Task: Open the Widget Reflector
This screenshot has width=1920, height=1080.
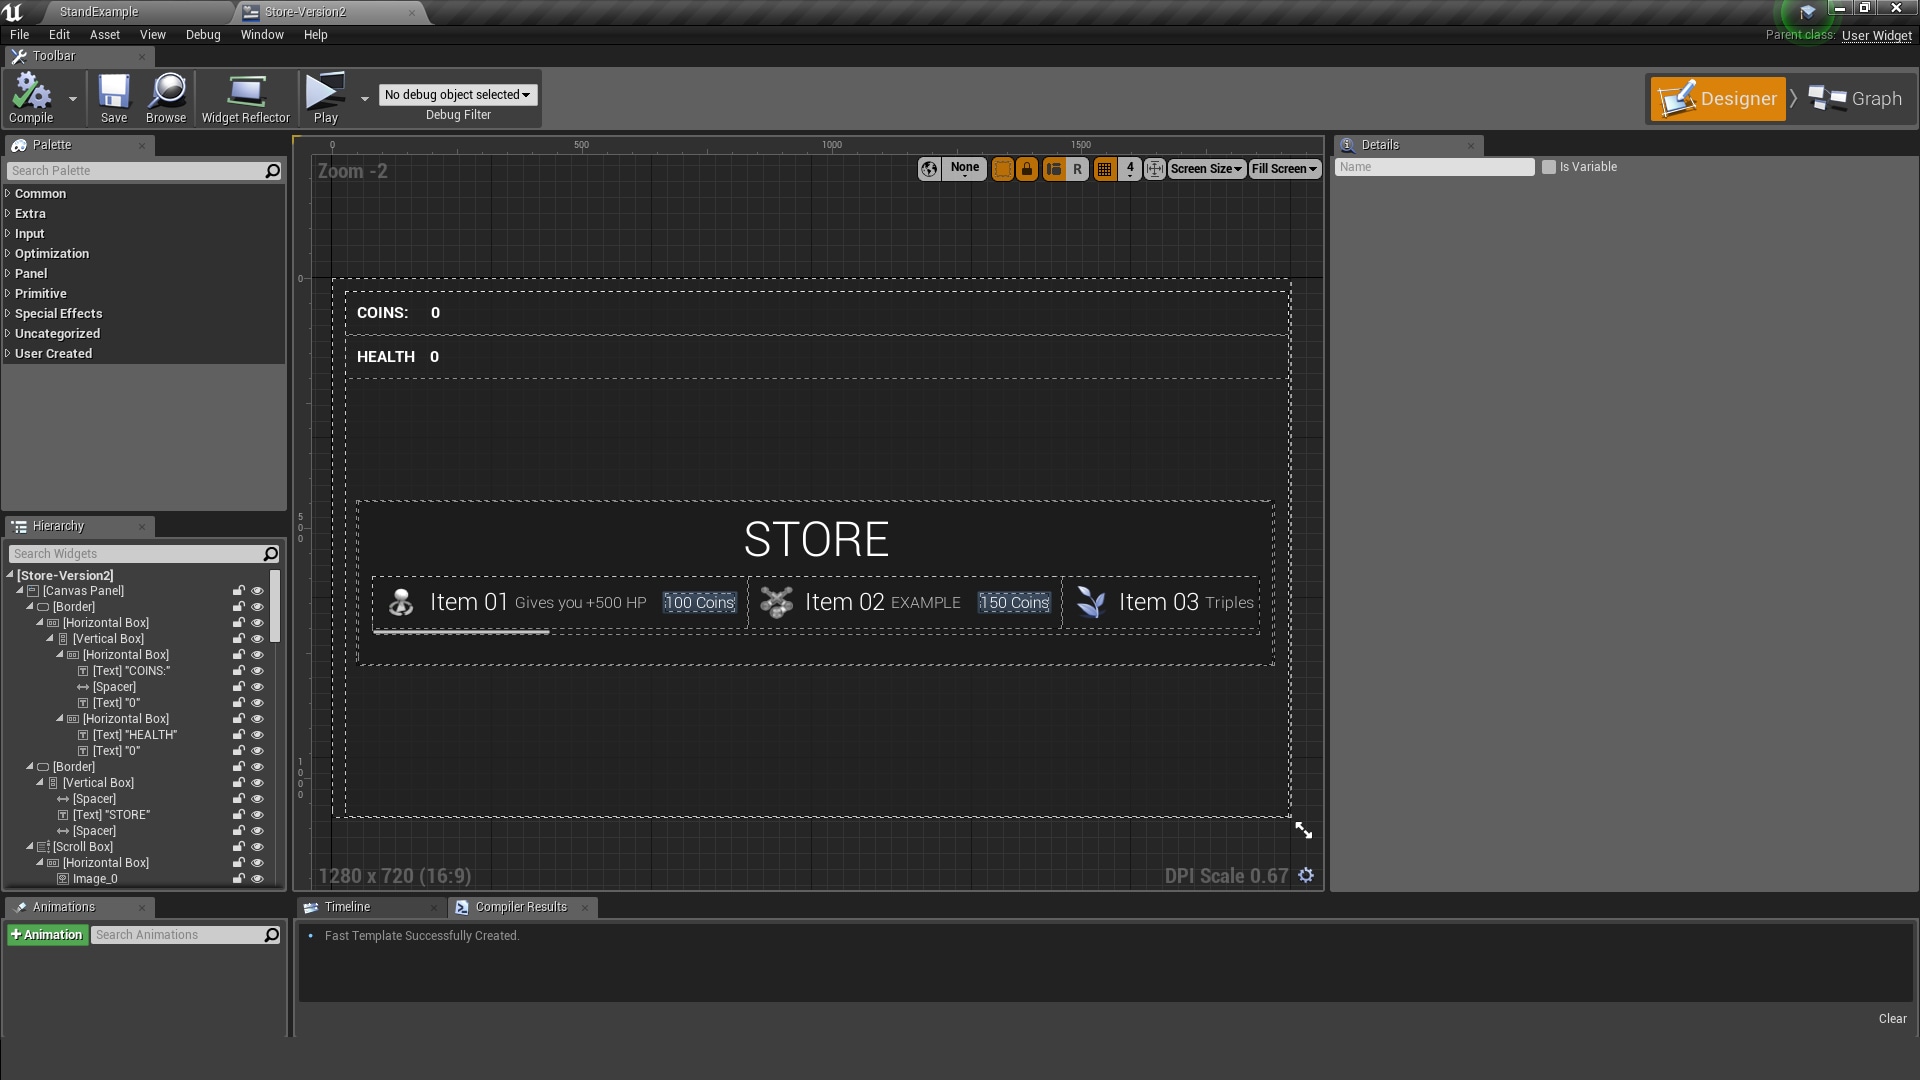Action: 245,98
